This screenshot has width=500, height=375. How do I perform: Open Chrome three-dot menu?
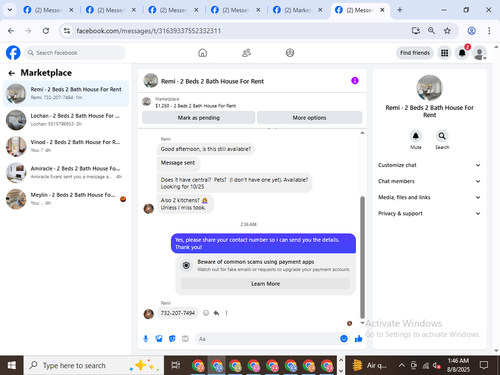pos(489,31)
